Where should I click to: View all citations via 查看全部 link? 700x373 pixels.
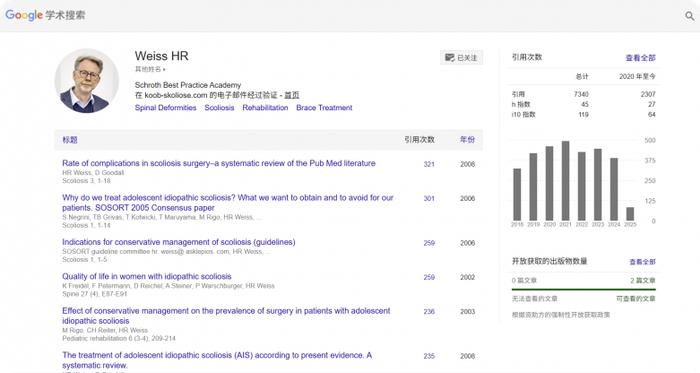pyautogui.click(x=641, y=58)
